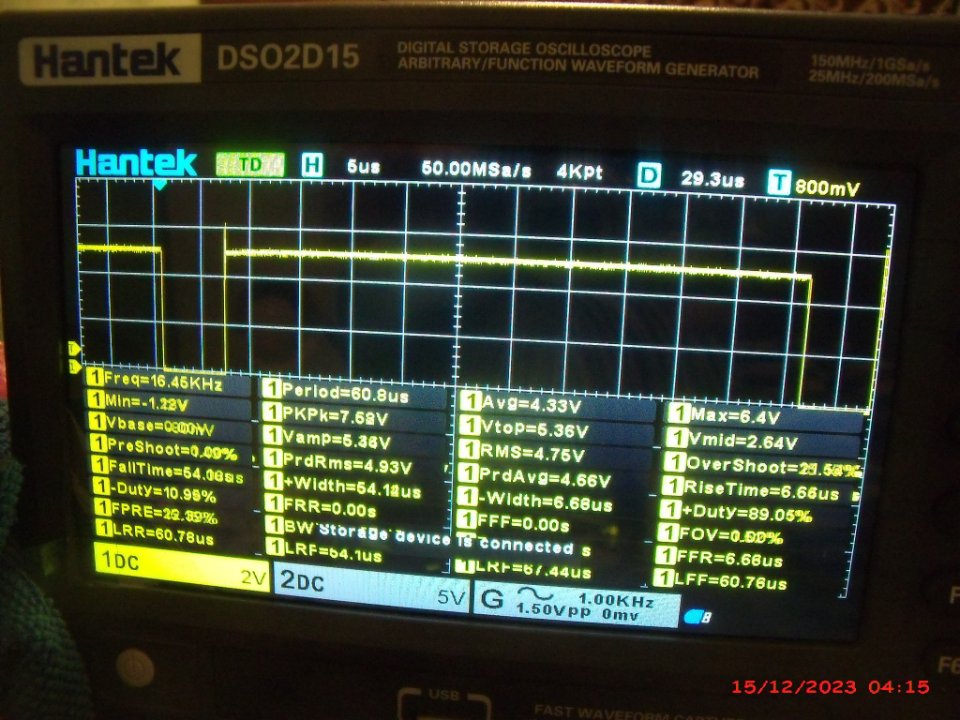Screen dimensions: 960x720
Task: Select the LRF=64.1us measurement
Action: (x=325, y=550)
